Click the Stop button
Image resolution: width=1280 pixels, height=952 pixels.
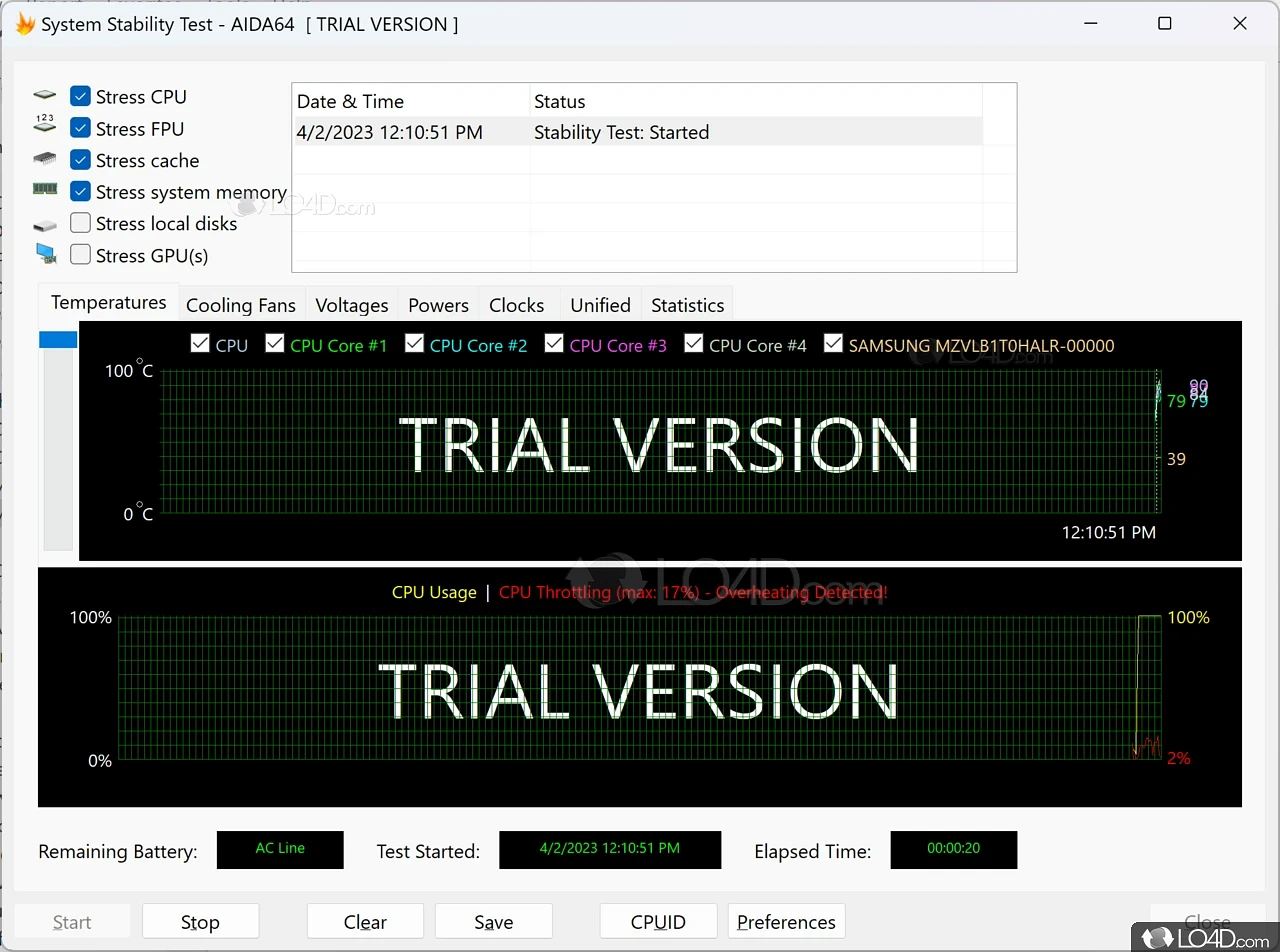[200, 922]
